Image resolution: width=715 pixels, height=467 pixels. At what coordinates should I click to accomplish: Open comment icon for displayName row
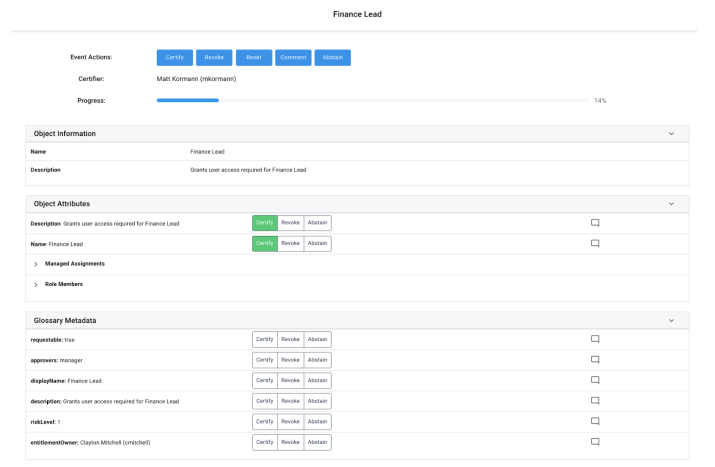pyautogui.click(x=595, y=380)
